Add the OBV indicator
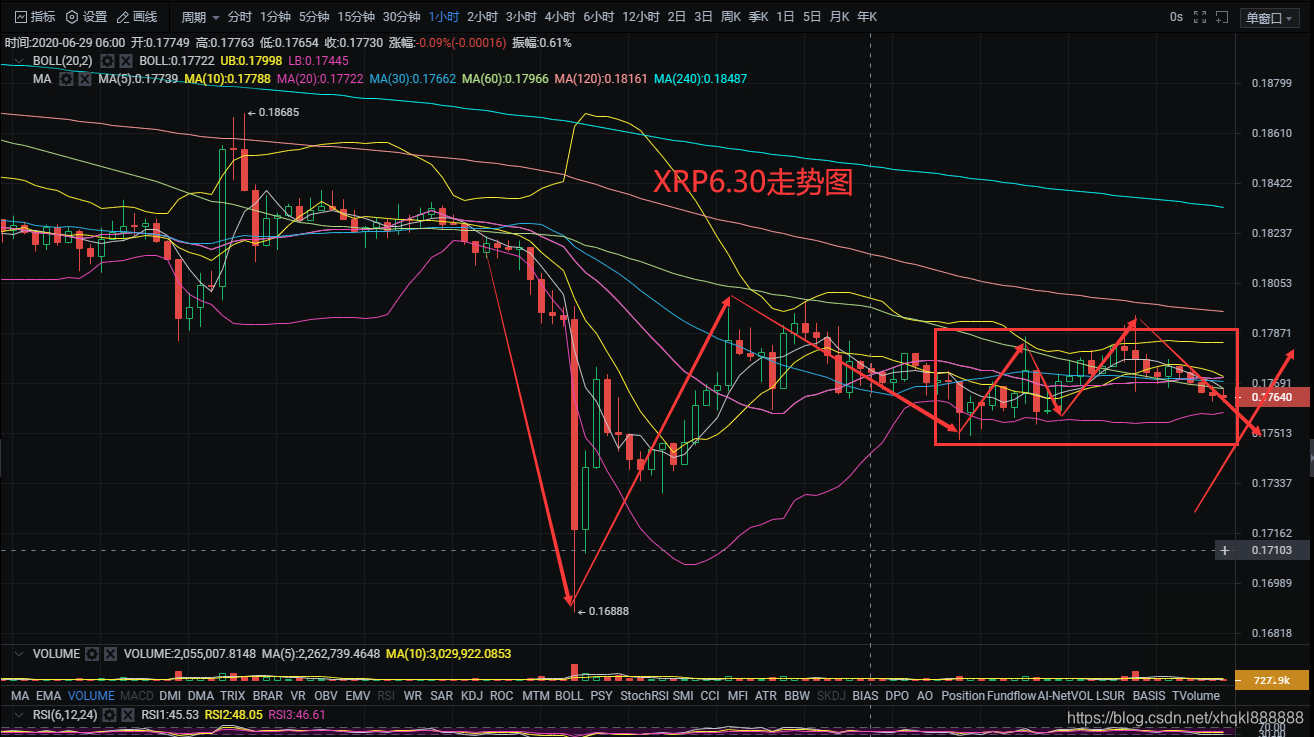Screen dimensions: 1314x737 click(326, 695)
